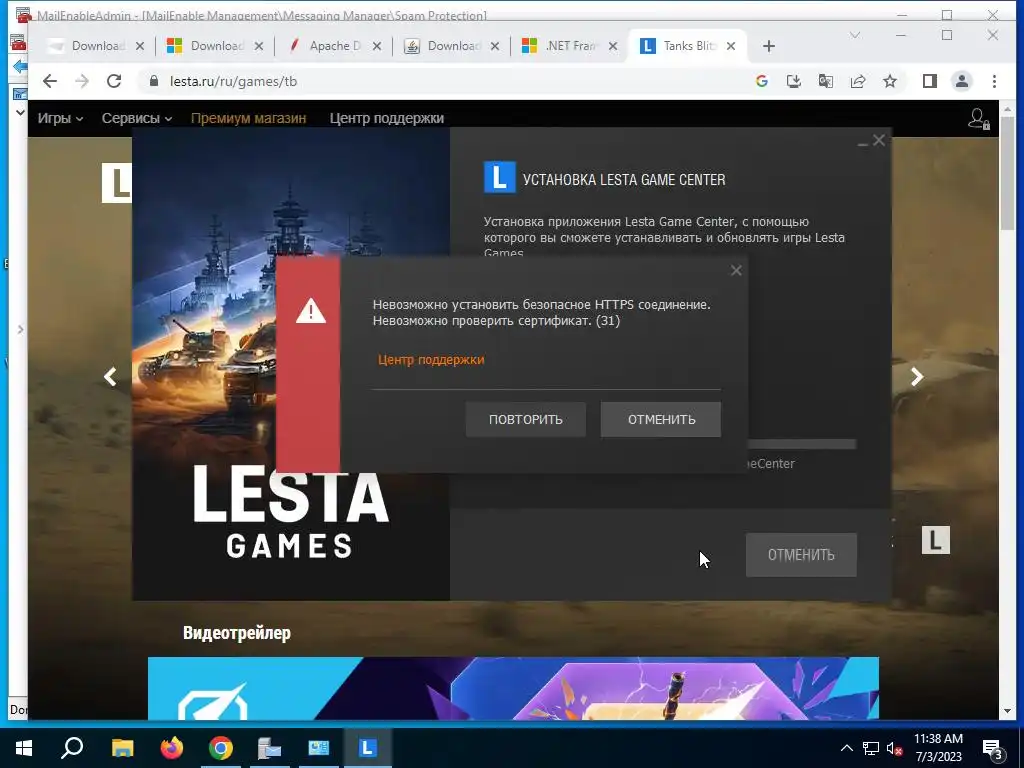The image size is (1024, 768).
Task: Minimize the Lesta Game Center installer
Action: tap(862, 142)
